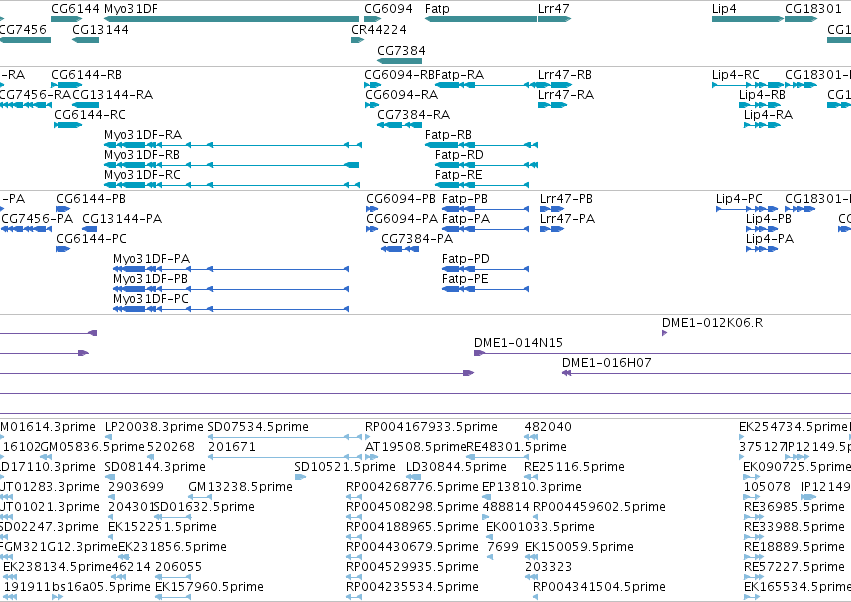Select EST EK001033.5prime
Image resolution: width=851 pixels, height=602 pixels.
(x=489, y=536)
